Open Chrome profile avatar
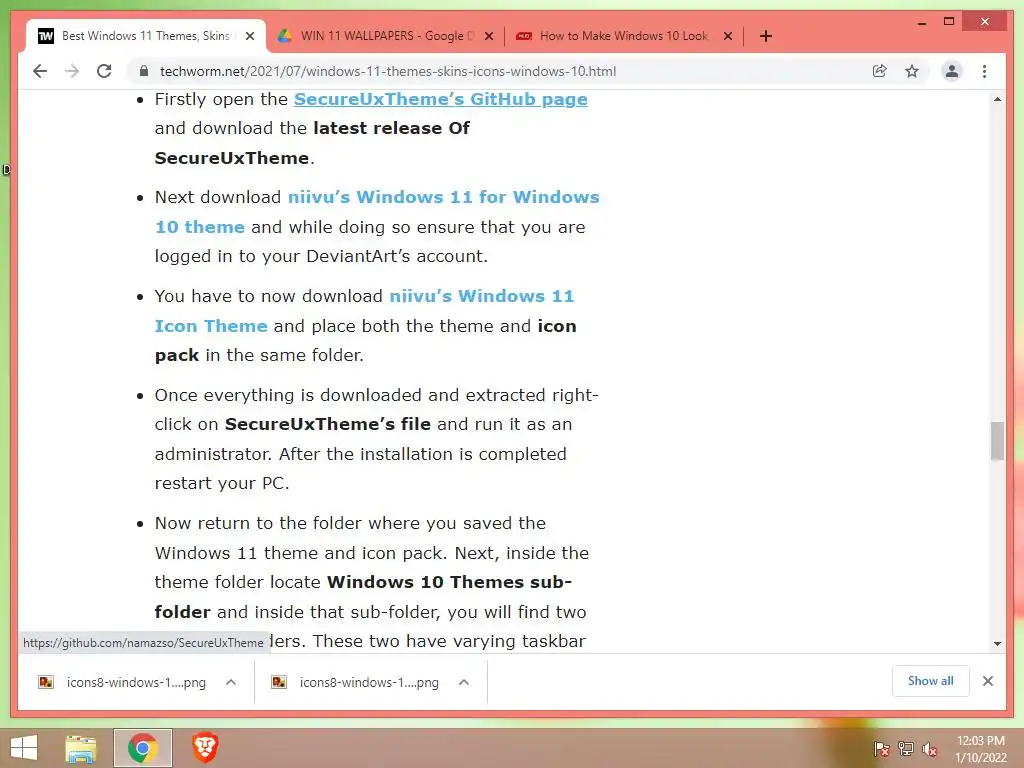Viewport: 1024px width, 768px height. tap(952, 71)
